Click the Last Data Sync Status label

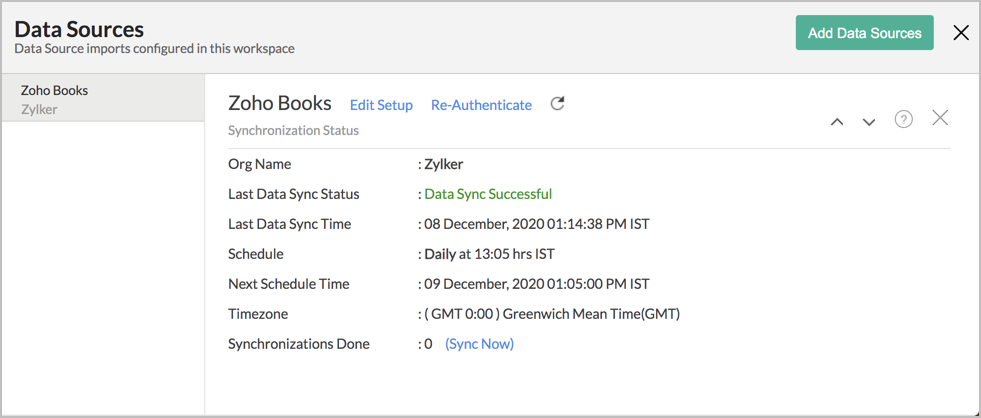click(293, 194)
